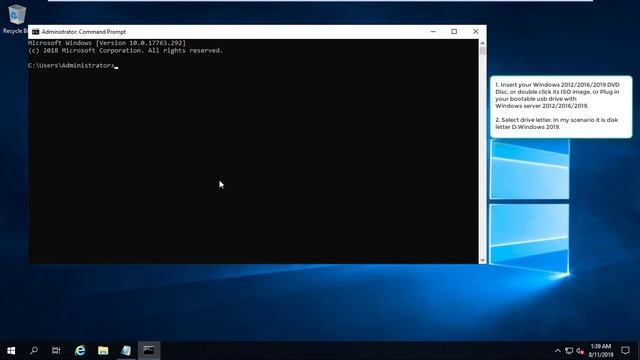This screenshot has width=640, height=360.
Task: Open File Explorer from taskbar
Action: tap(103, 351)
